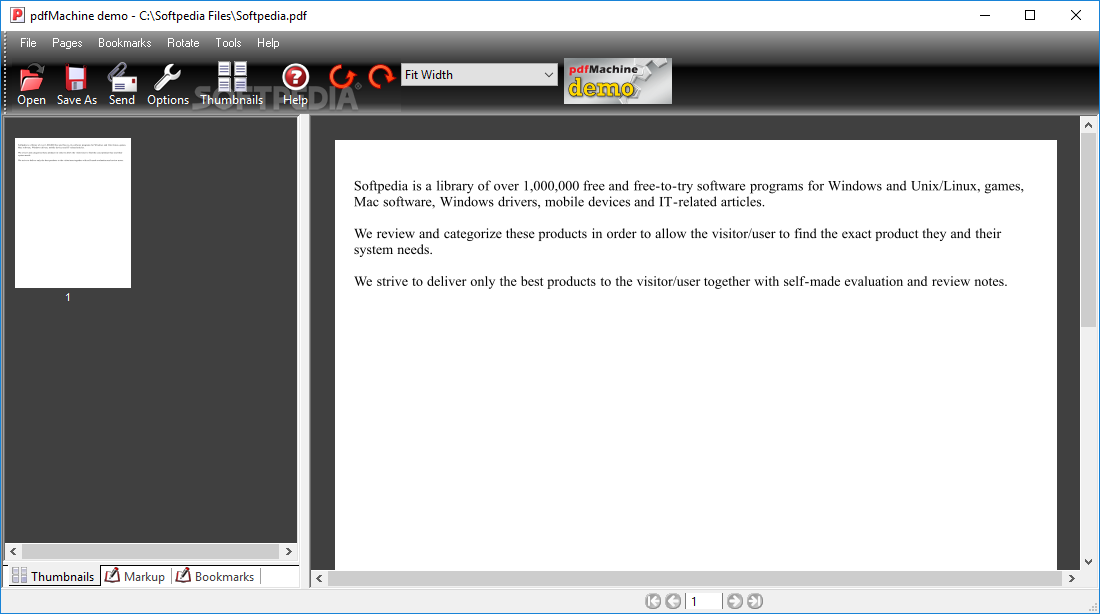Click the page number input field

pyautogui.click(x=704, y=601)
